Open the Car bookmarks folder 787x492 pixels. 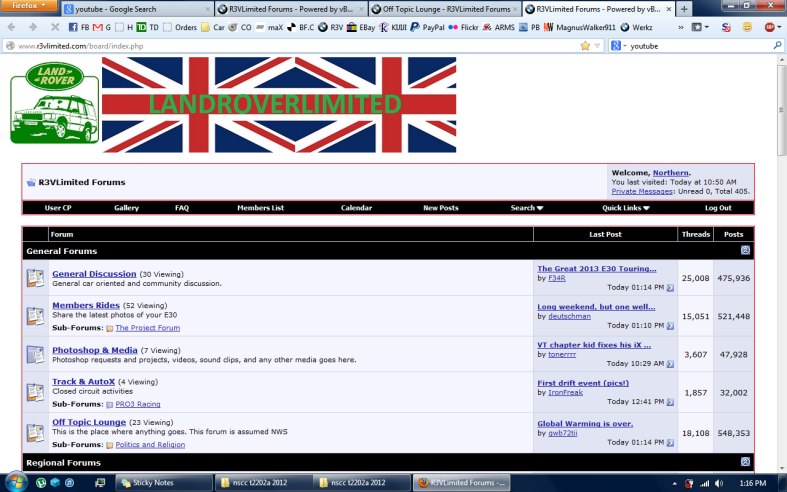pos(213,27)
